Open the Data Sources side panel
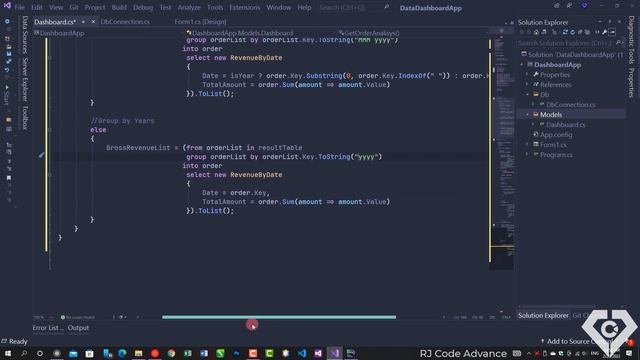Viewport: 640px width, 360px height. click(x=25, y=35)
